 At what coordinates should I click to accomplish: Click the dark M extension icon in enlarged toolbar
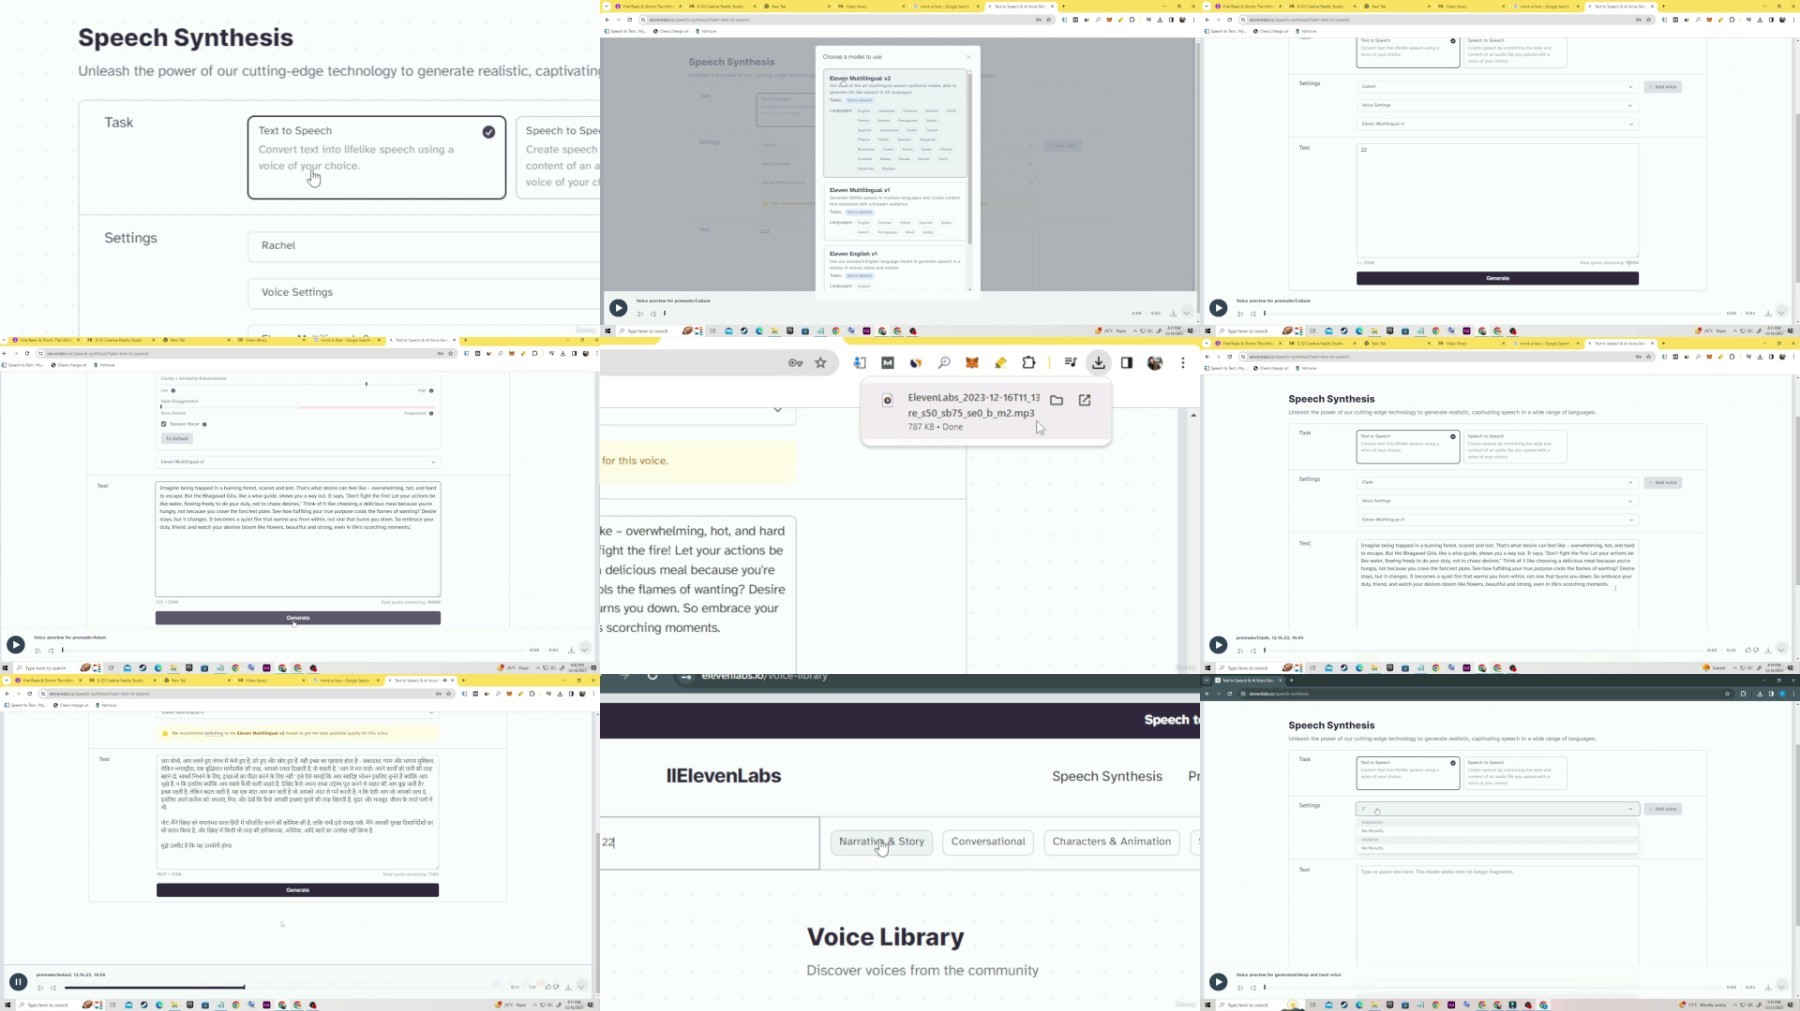coord(888,363)
